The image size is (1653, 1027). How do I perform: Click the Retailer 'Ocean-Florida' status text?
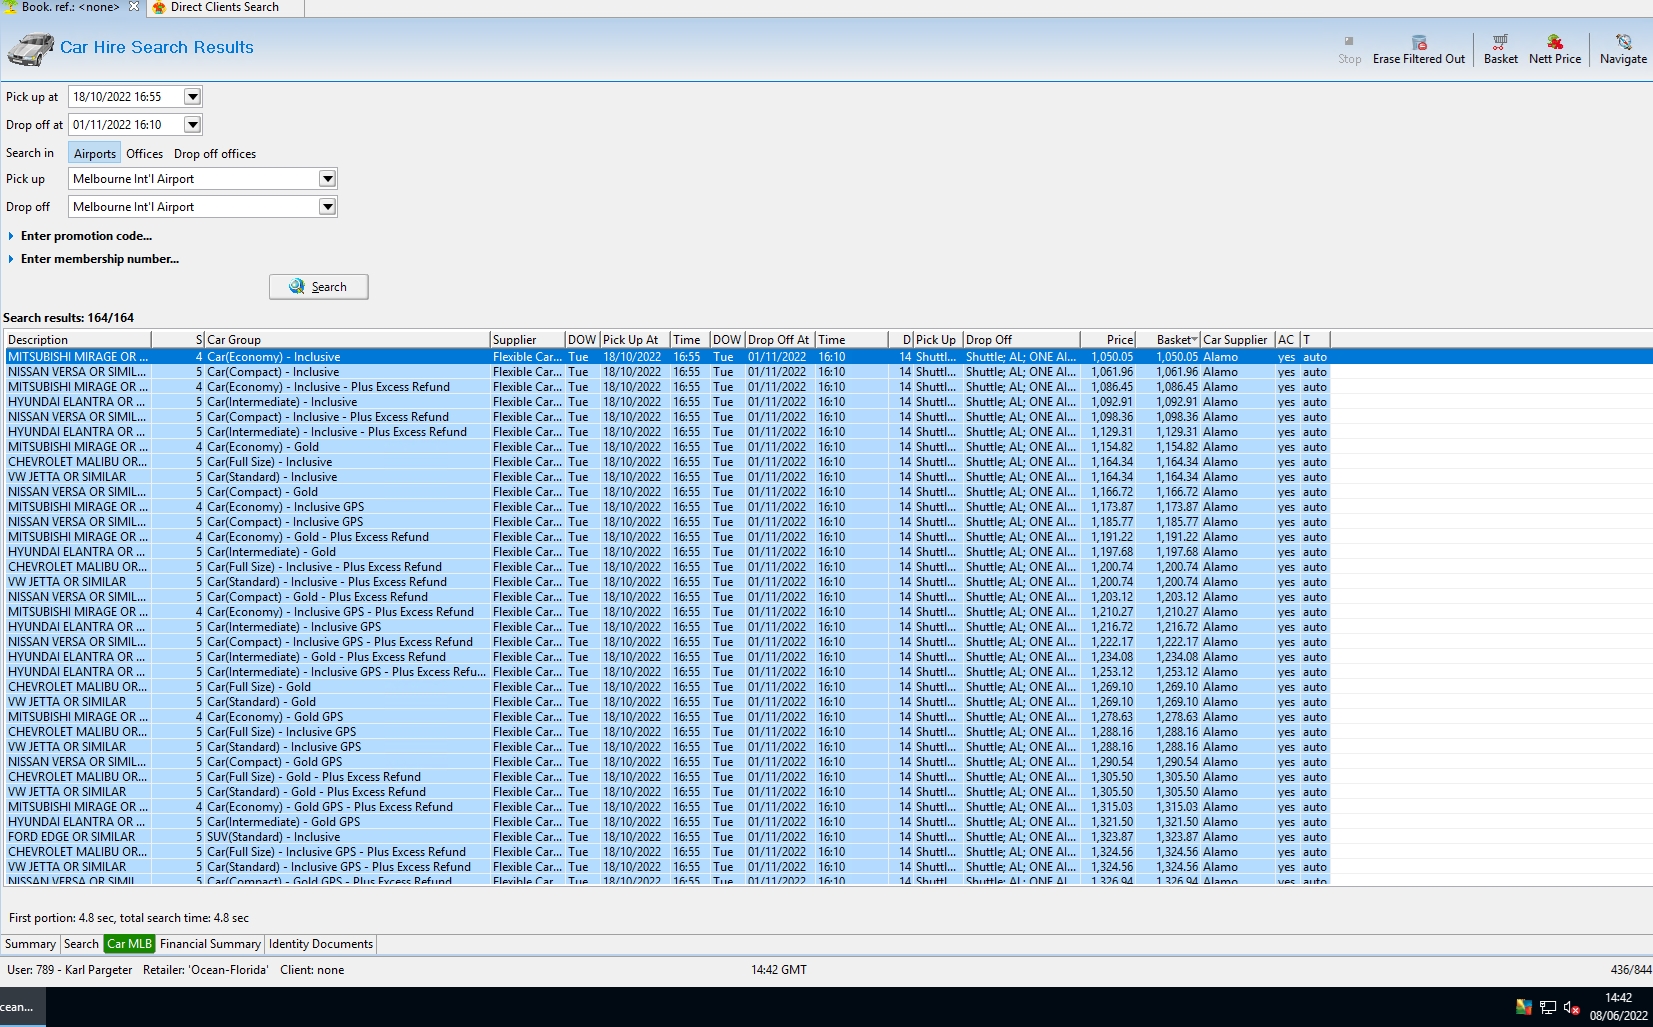pyautogui.click(x=206, y=970)
